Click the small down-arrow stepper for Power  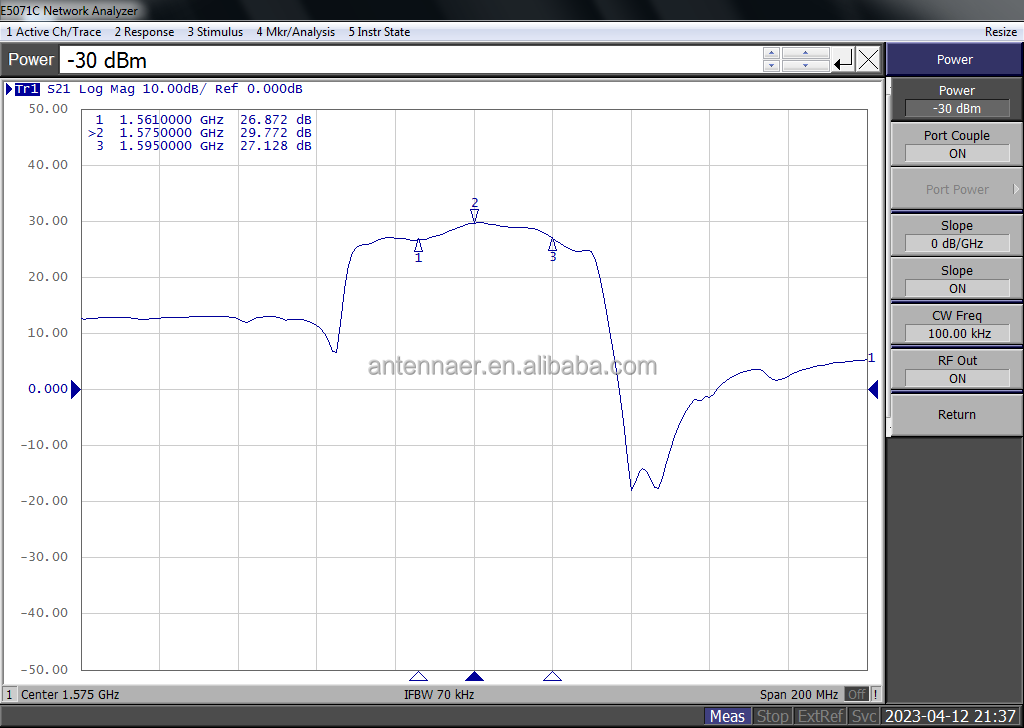(x=771, y=66)
